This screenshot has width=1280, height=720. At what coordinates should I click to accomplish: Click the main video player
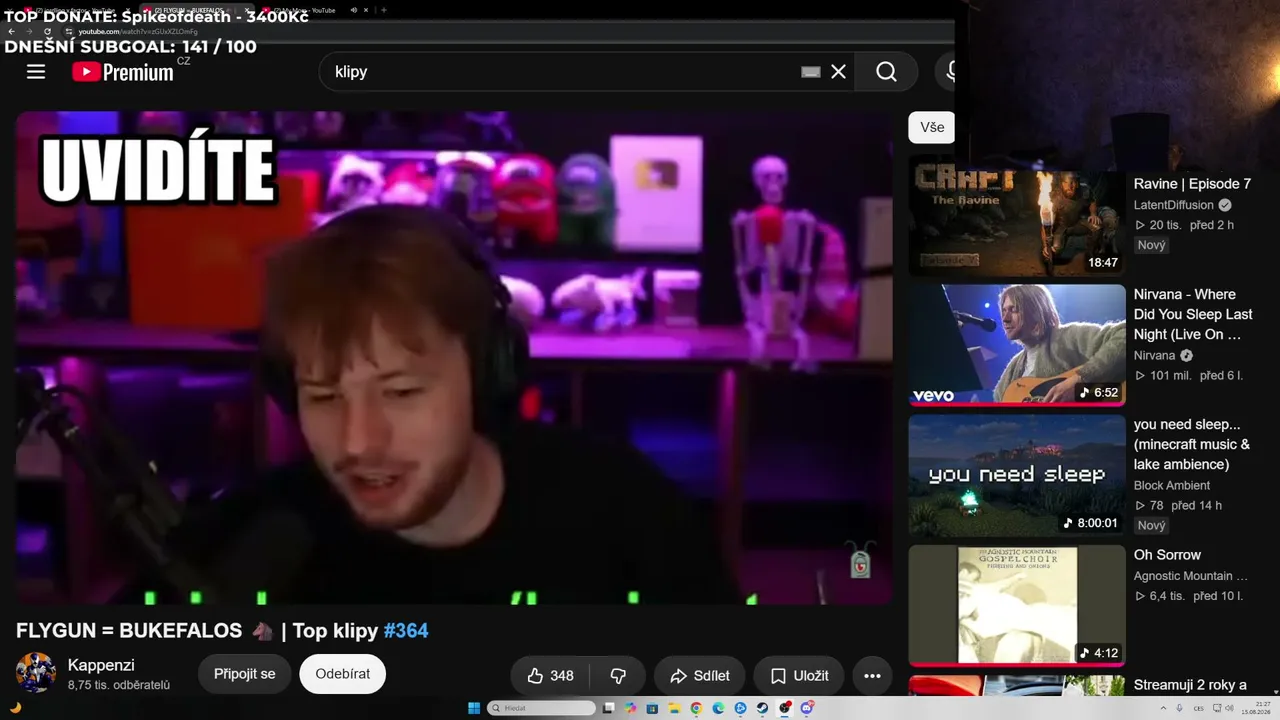pos(454,357)
